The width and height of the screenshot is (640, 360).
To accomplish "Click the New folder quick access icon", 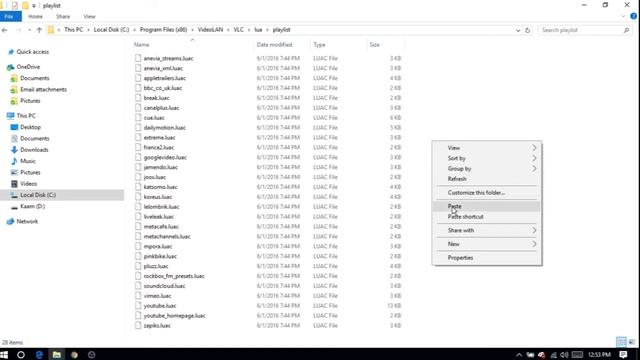I will [25, 6].
